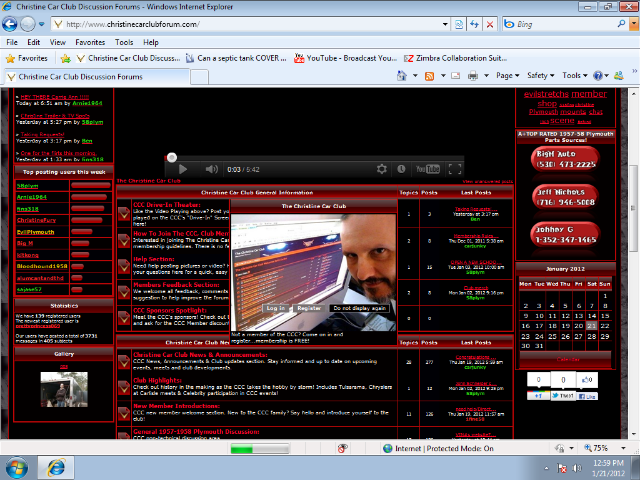
Task: Open Christine Car Club Discuss favorite link
Action: [128, 58]
